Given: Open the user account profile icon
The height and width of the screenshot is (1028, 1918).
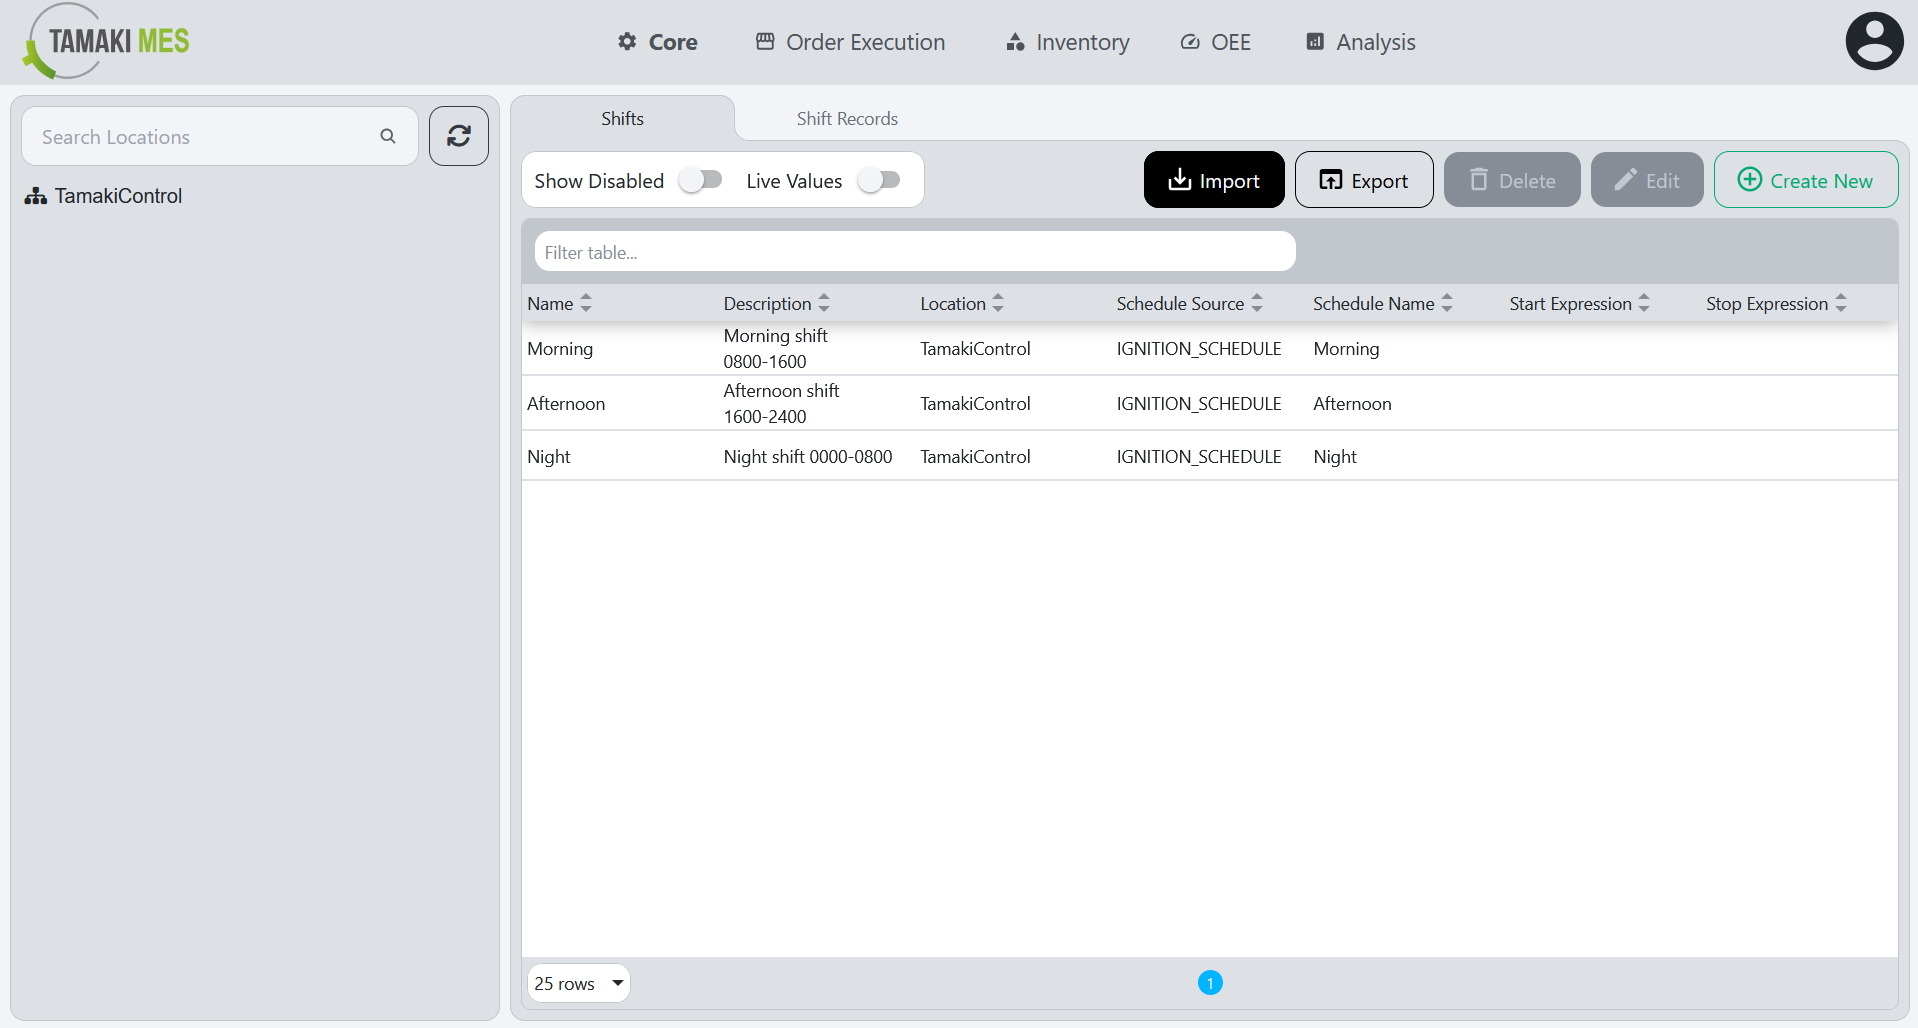Looking at the screenshot, I should tap(1874, 40).
